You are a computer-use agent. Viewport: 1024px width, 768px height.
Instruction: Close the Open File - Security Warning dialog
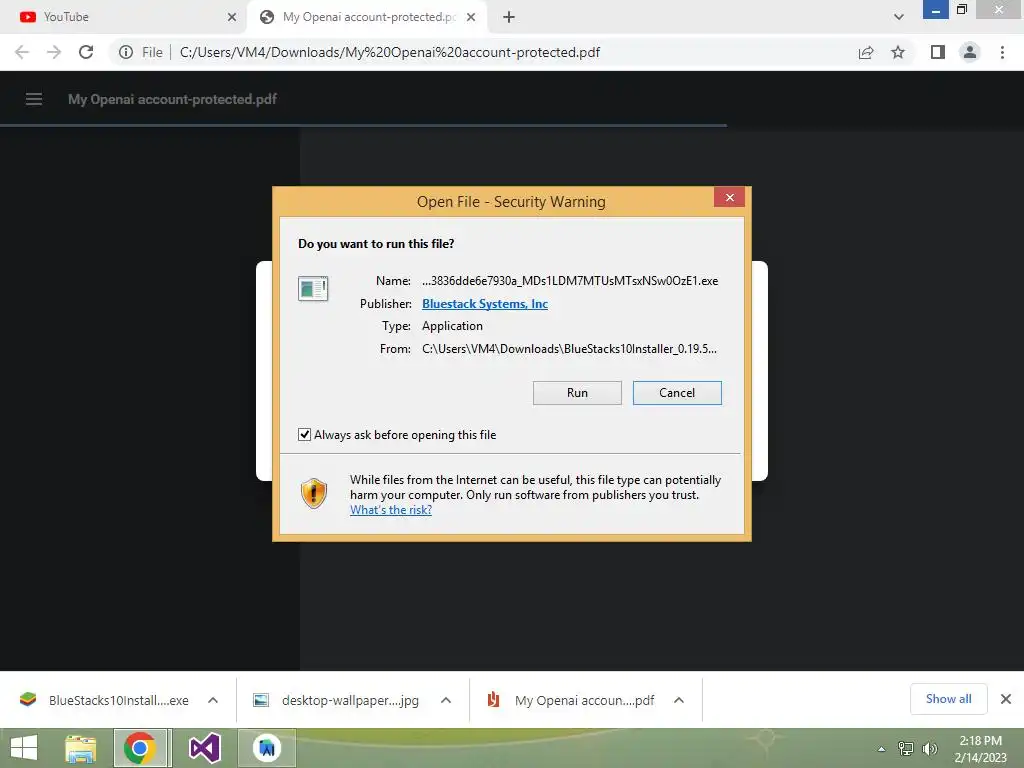(729, 197)
